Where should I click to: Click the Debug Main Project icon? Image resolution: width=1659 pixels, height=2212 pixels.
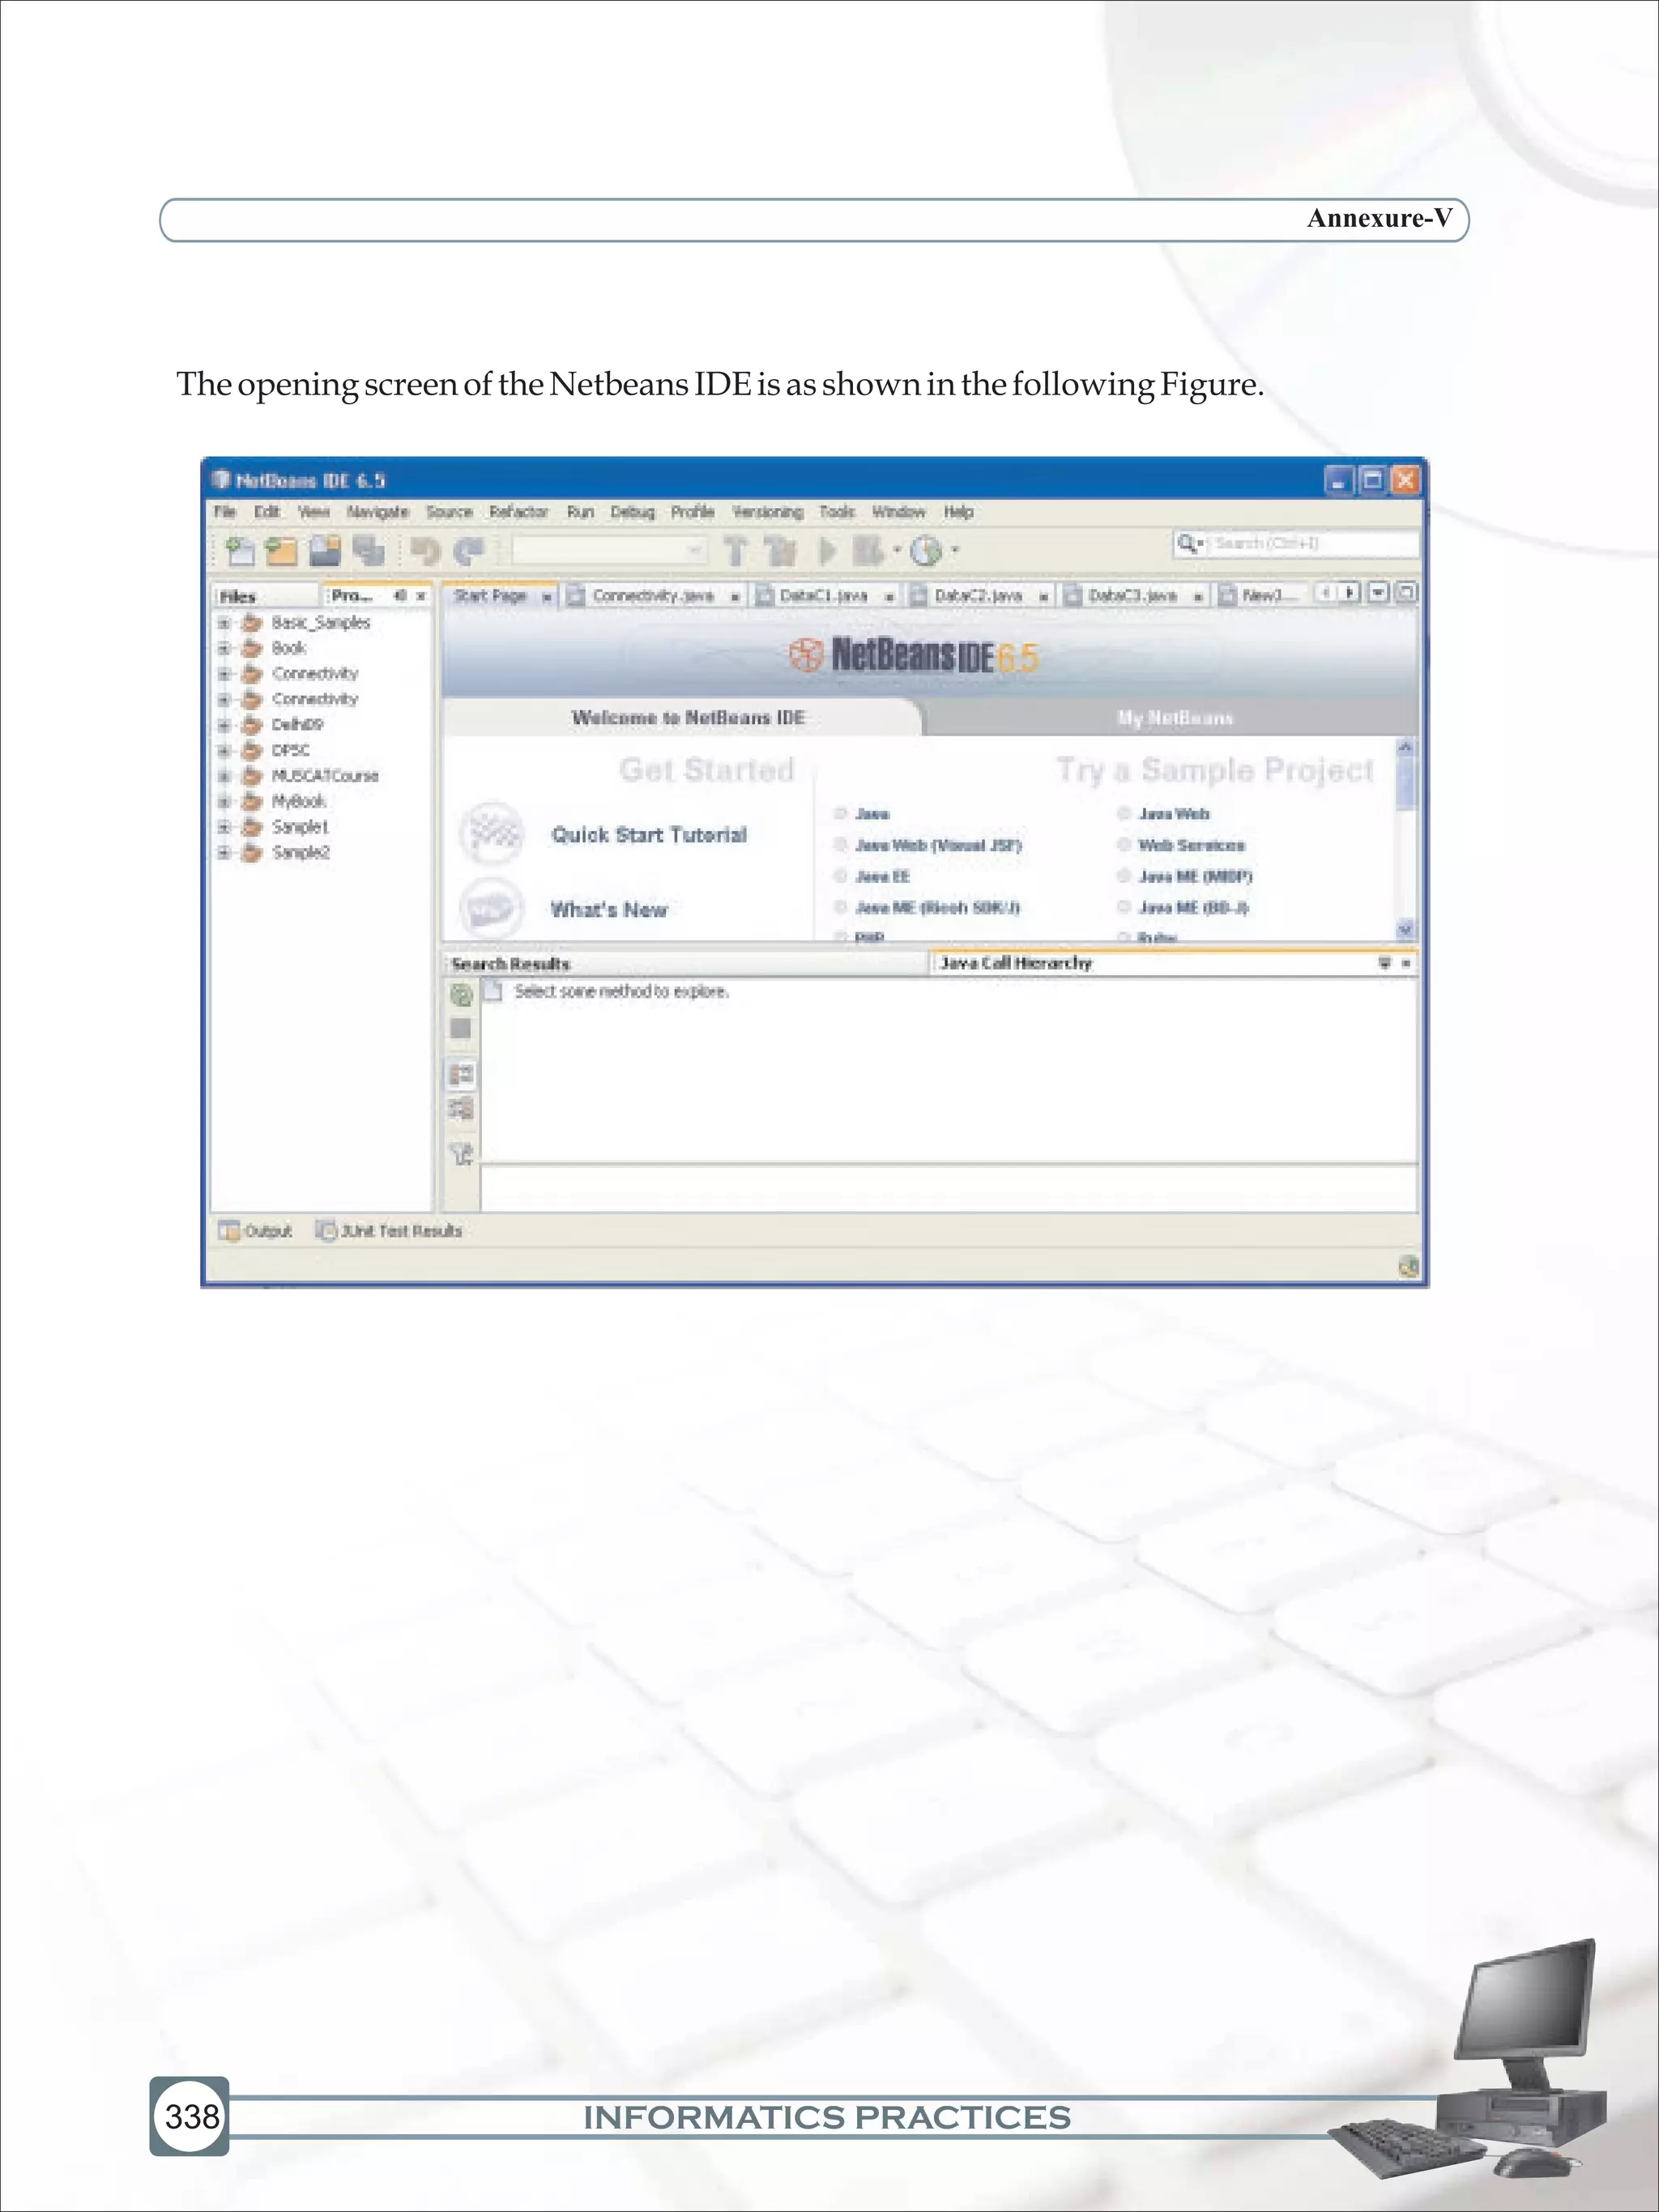[868, 551]
